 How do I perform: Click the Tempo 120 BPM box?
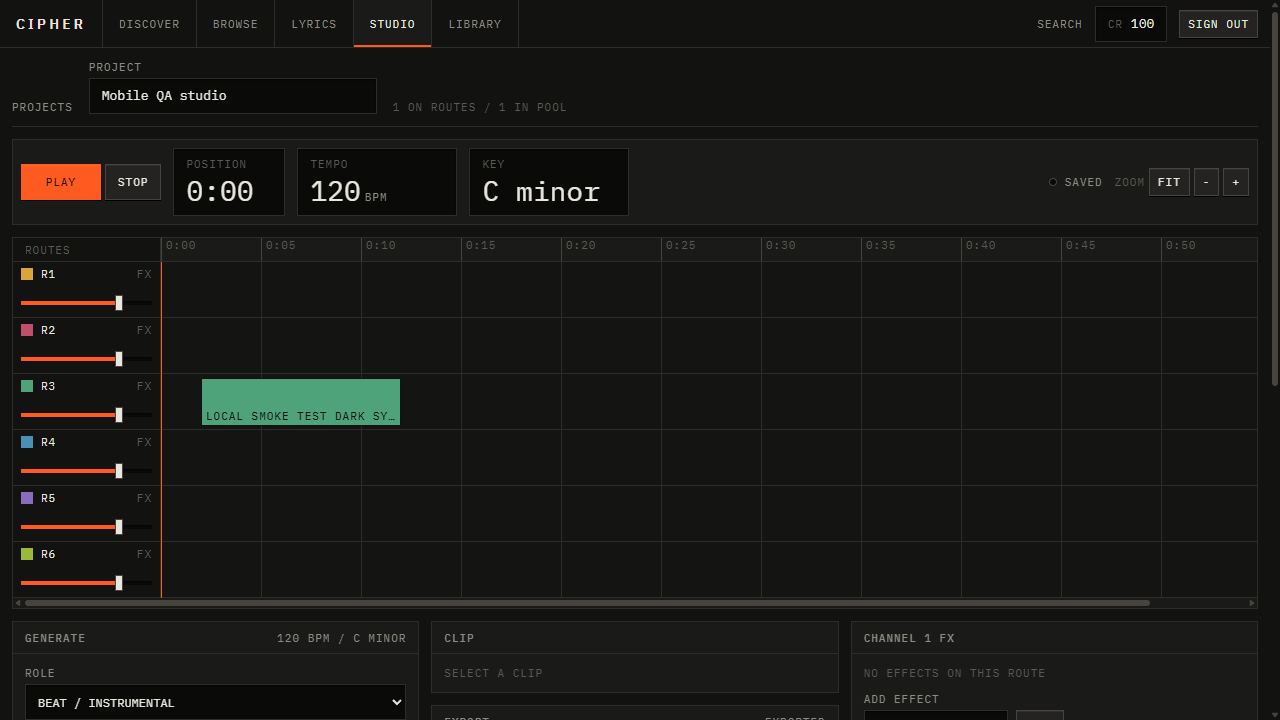pos(377,182)
